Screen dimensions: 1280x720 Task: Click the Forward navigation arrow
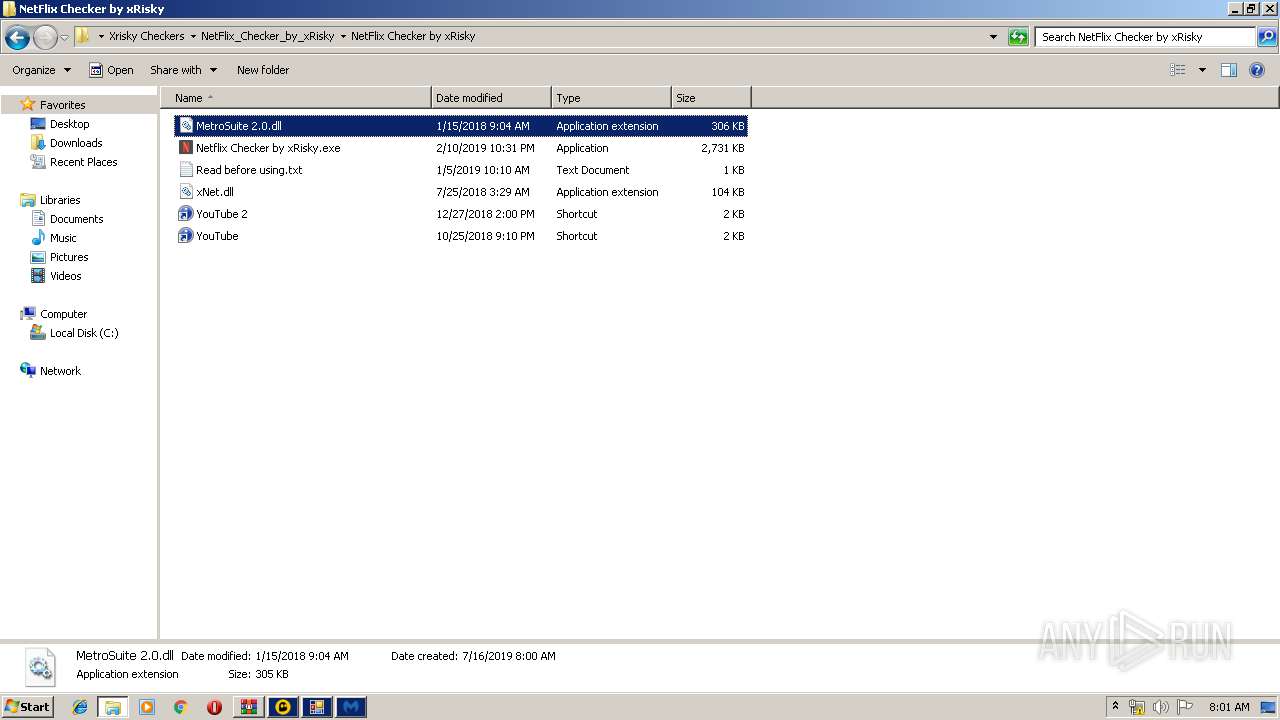45,37
